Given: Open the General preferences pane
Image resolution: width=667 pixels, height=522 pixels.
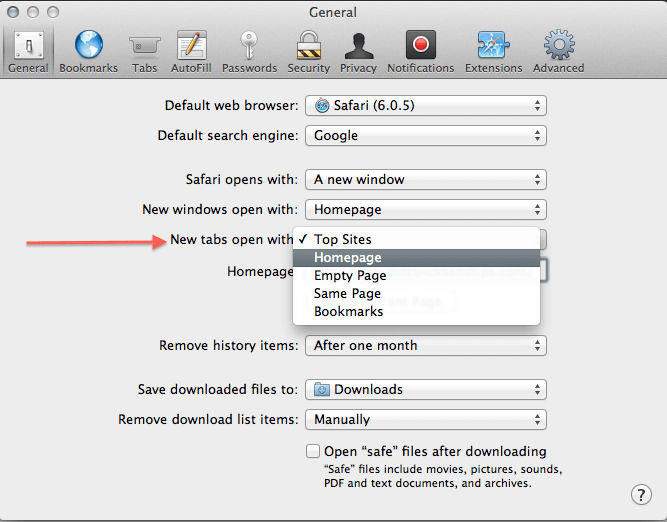Looking at the screenshot, I should tap(28, 52).
